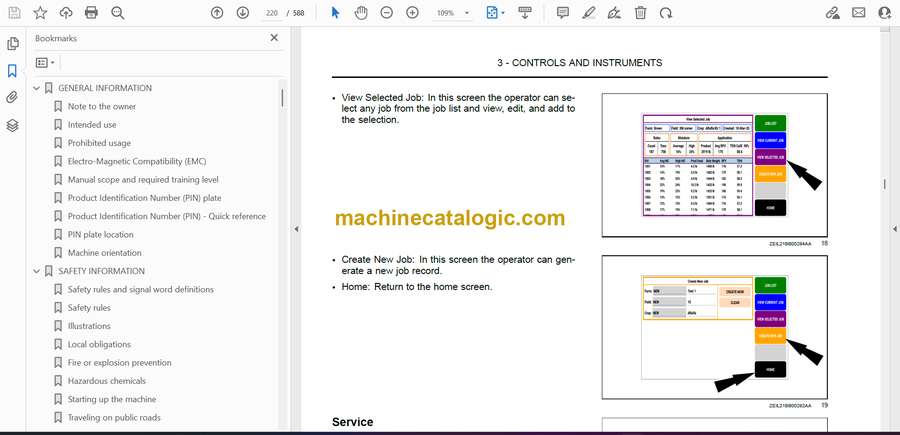Collapse the GENERAL INFORMATION bookmark section
900x435 pixels.
pyautogui.click(x=37, y=88)
